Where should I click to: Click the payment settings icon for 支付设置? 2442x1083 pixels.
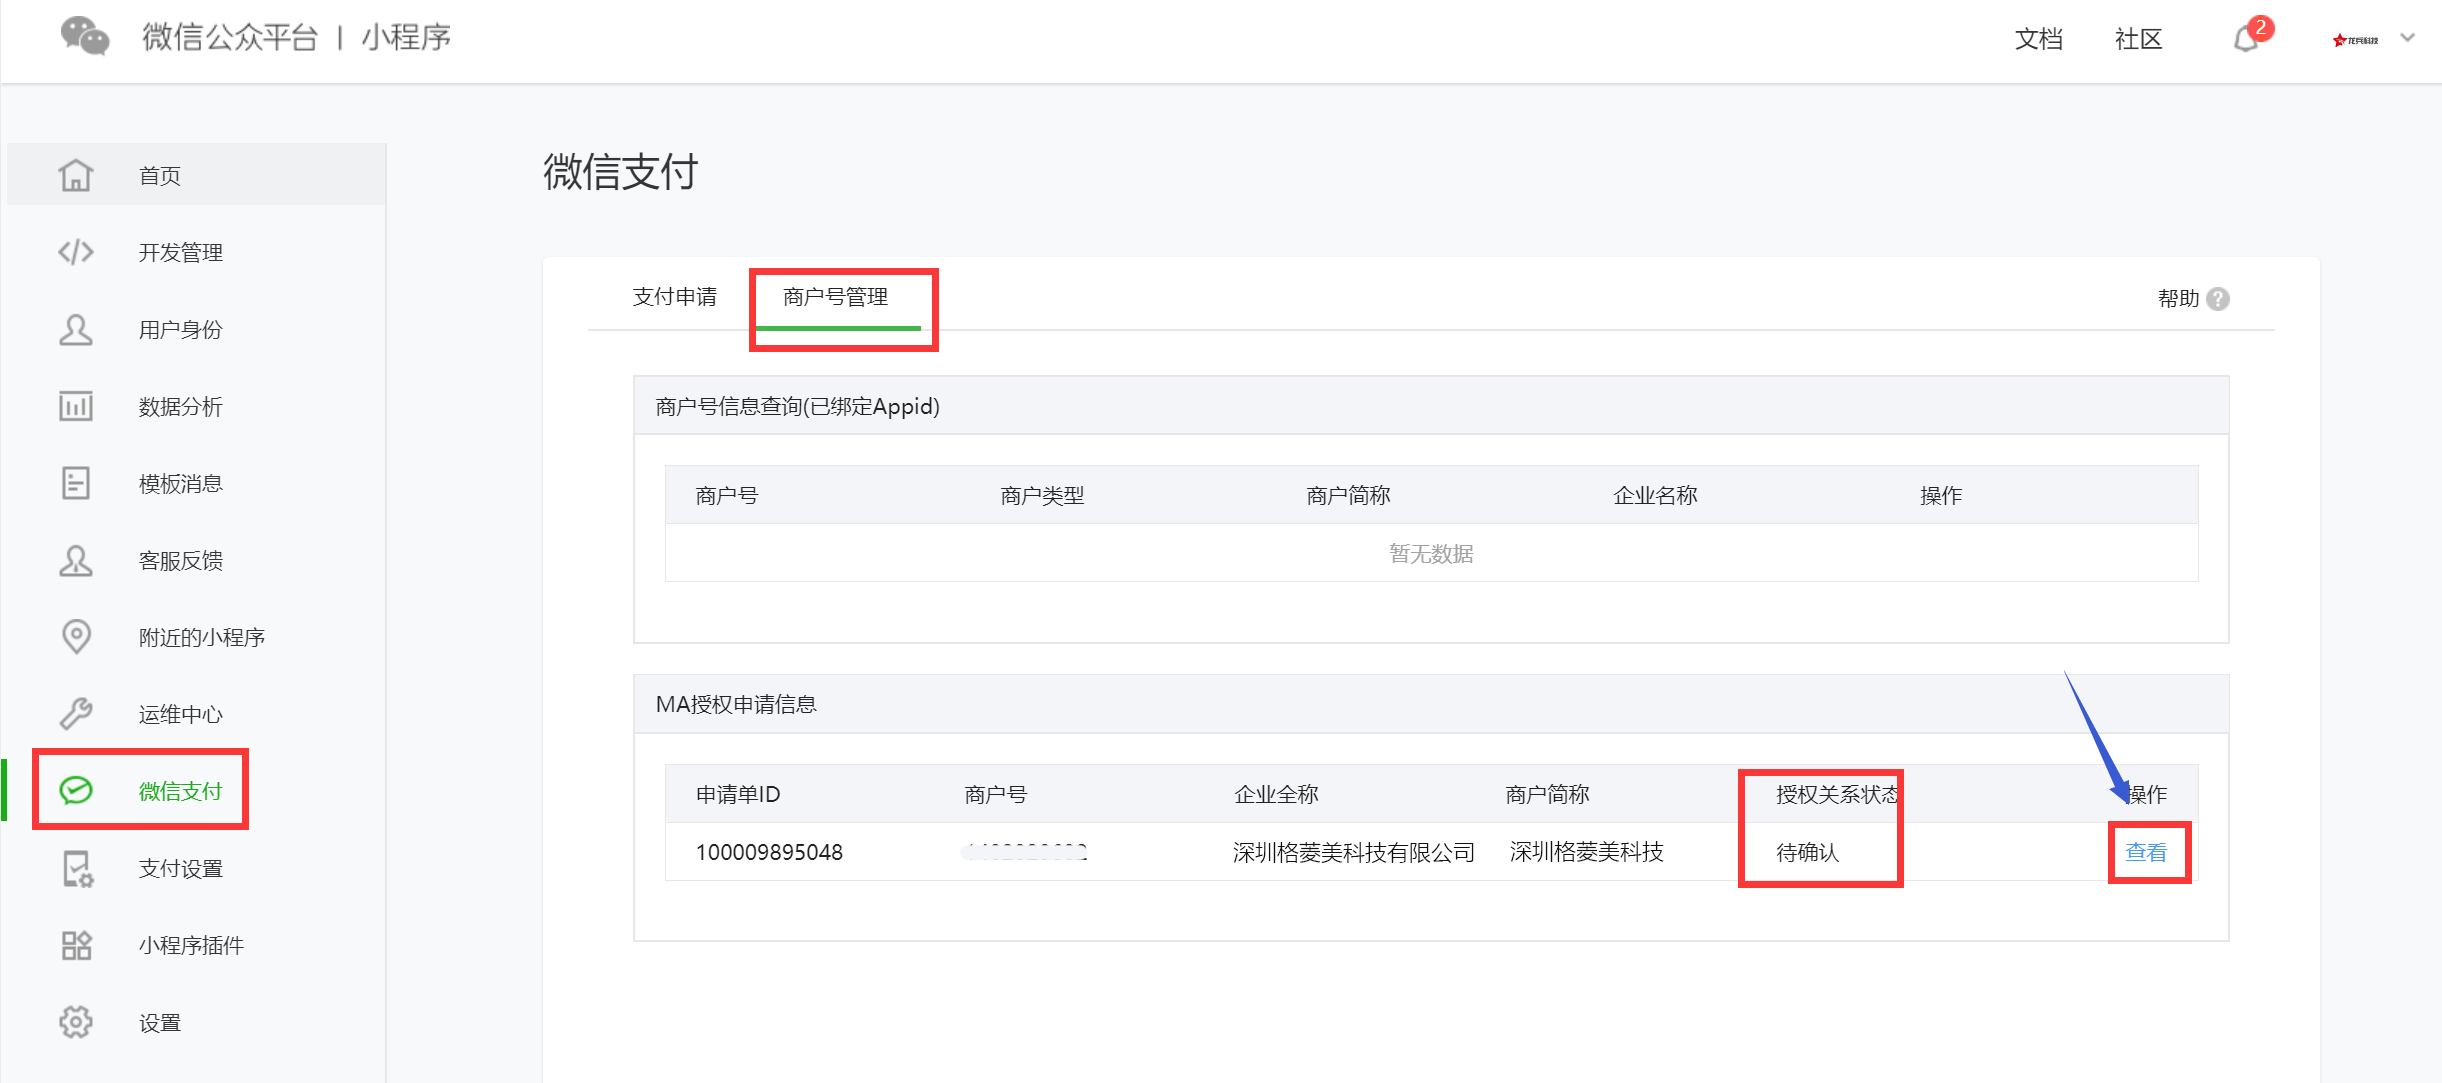pos(77,868)
